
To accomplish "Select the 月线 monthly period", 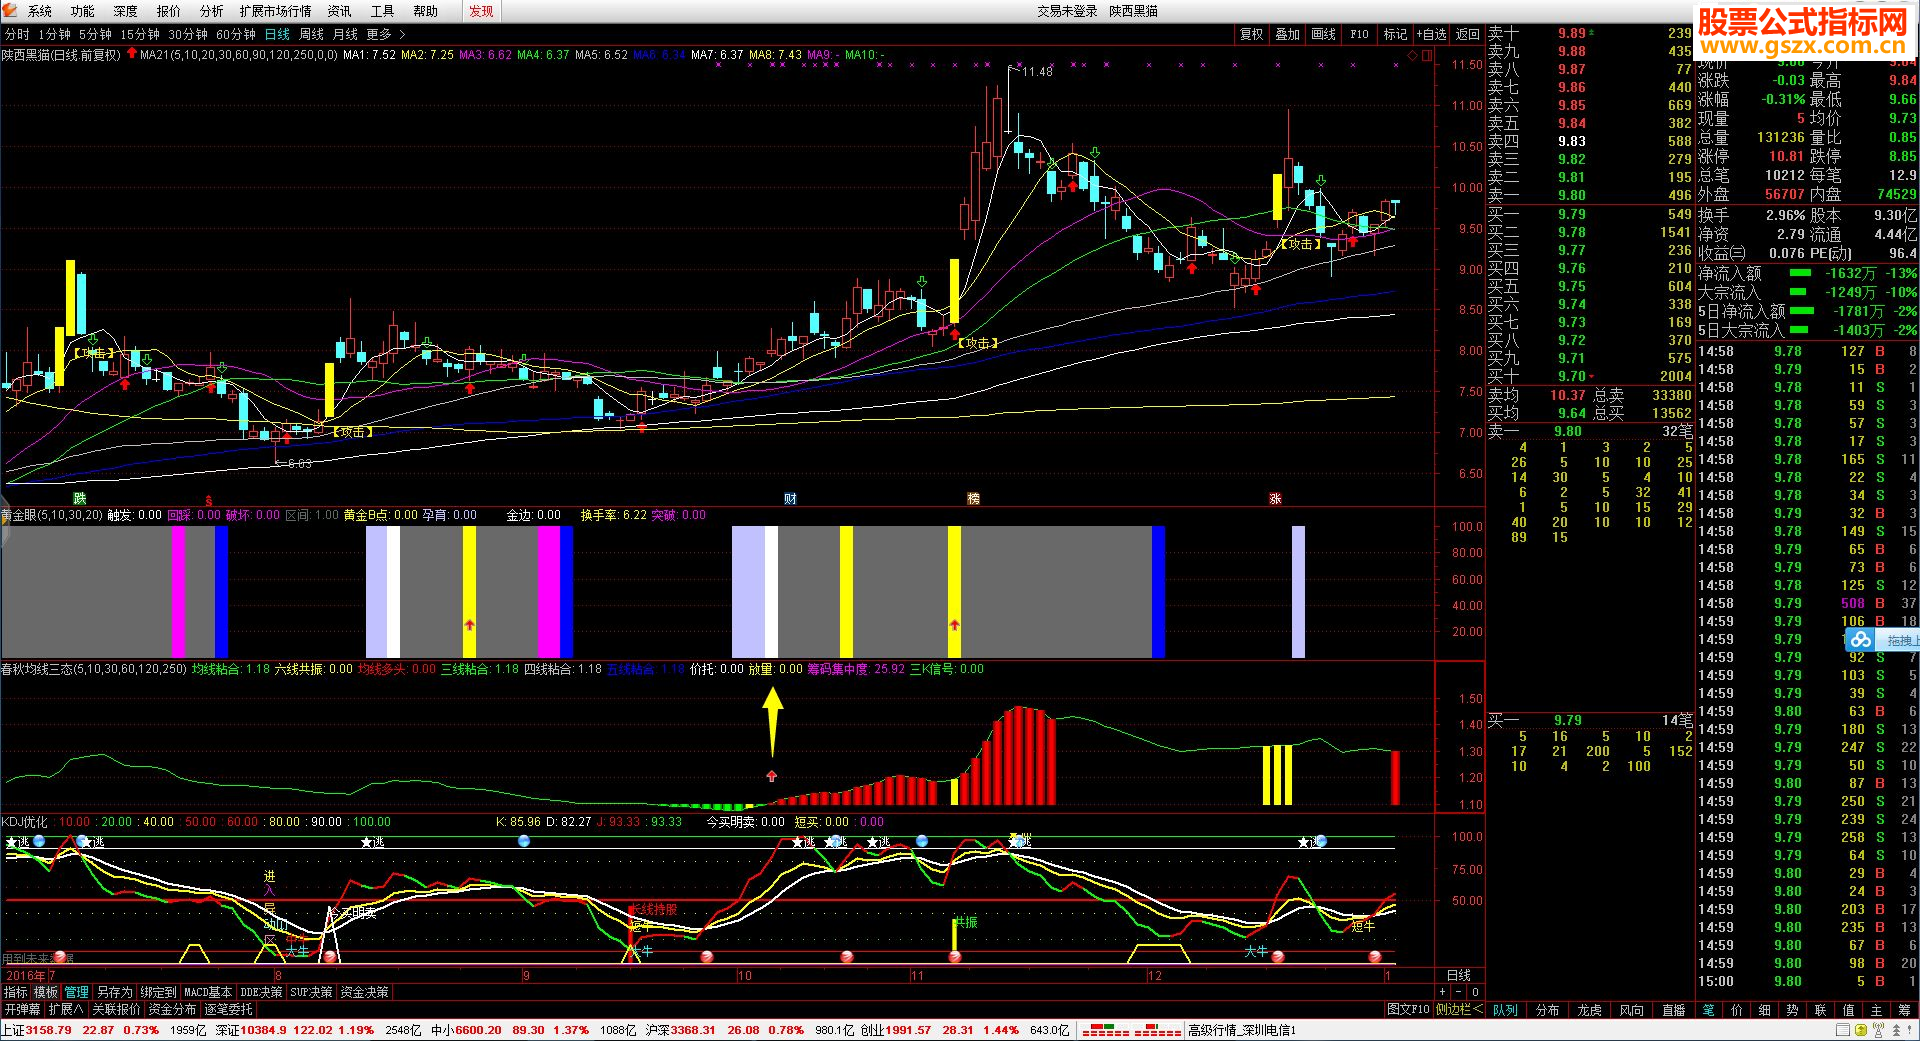I will tap(345, 34).
